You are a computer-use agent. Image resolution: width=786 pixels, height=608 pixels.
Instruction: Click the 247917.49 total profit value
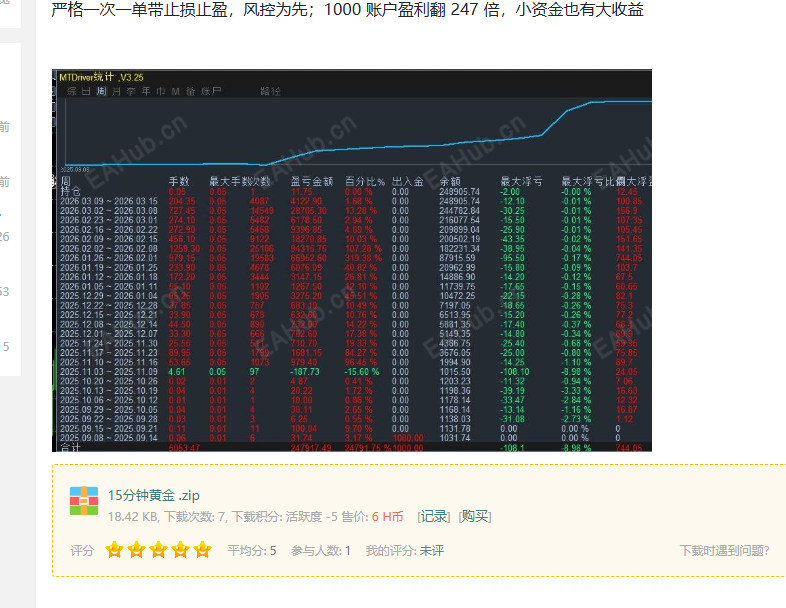[311, 448]
